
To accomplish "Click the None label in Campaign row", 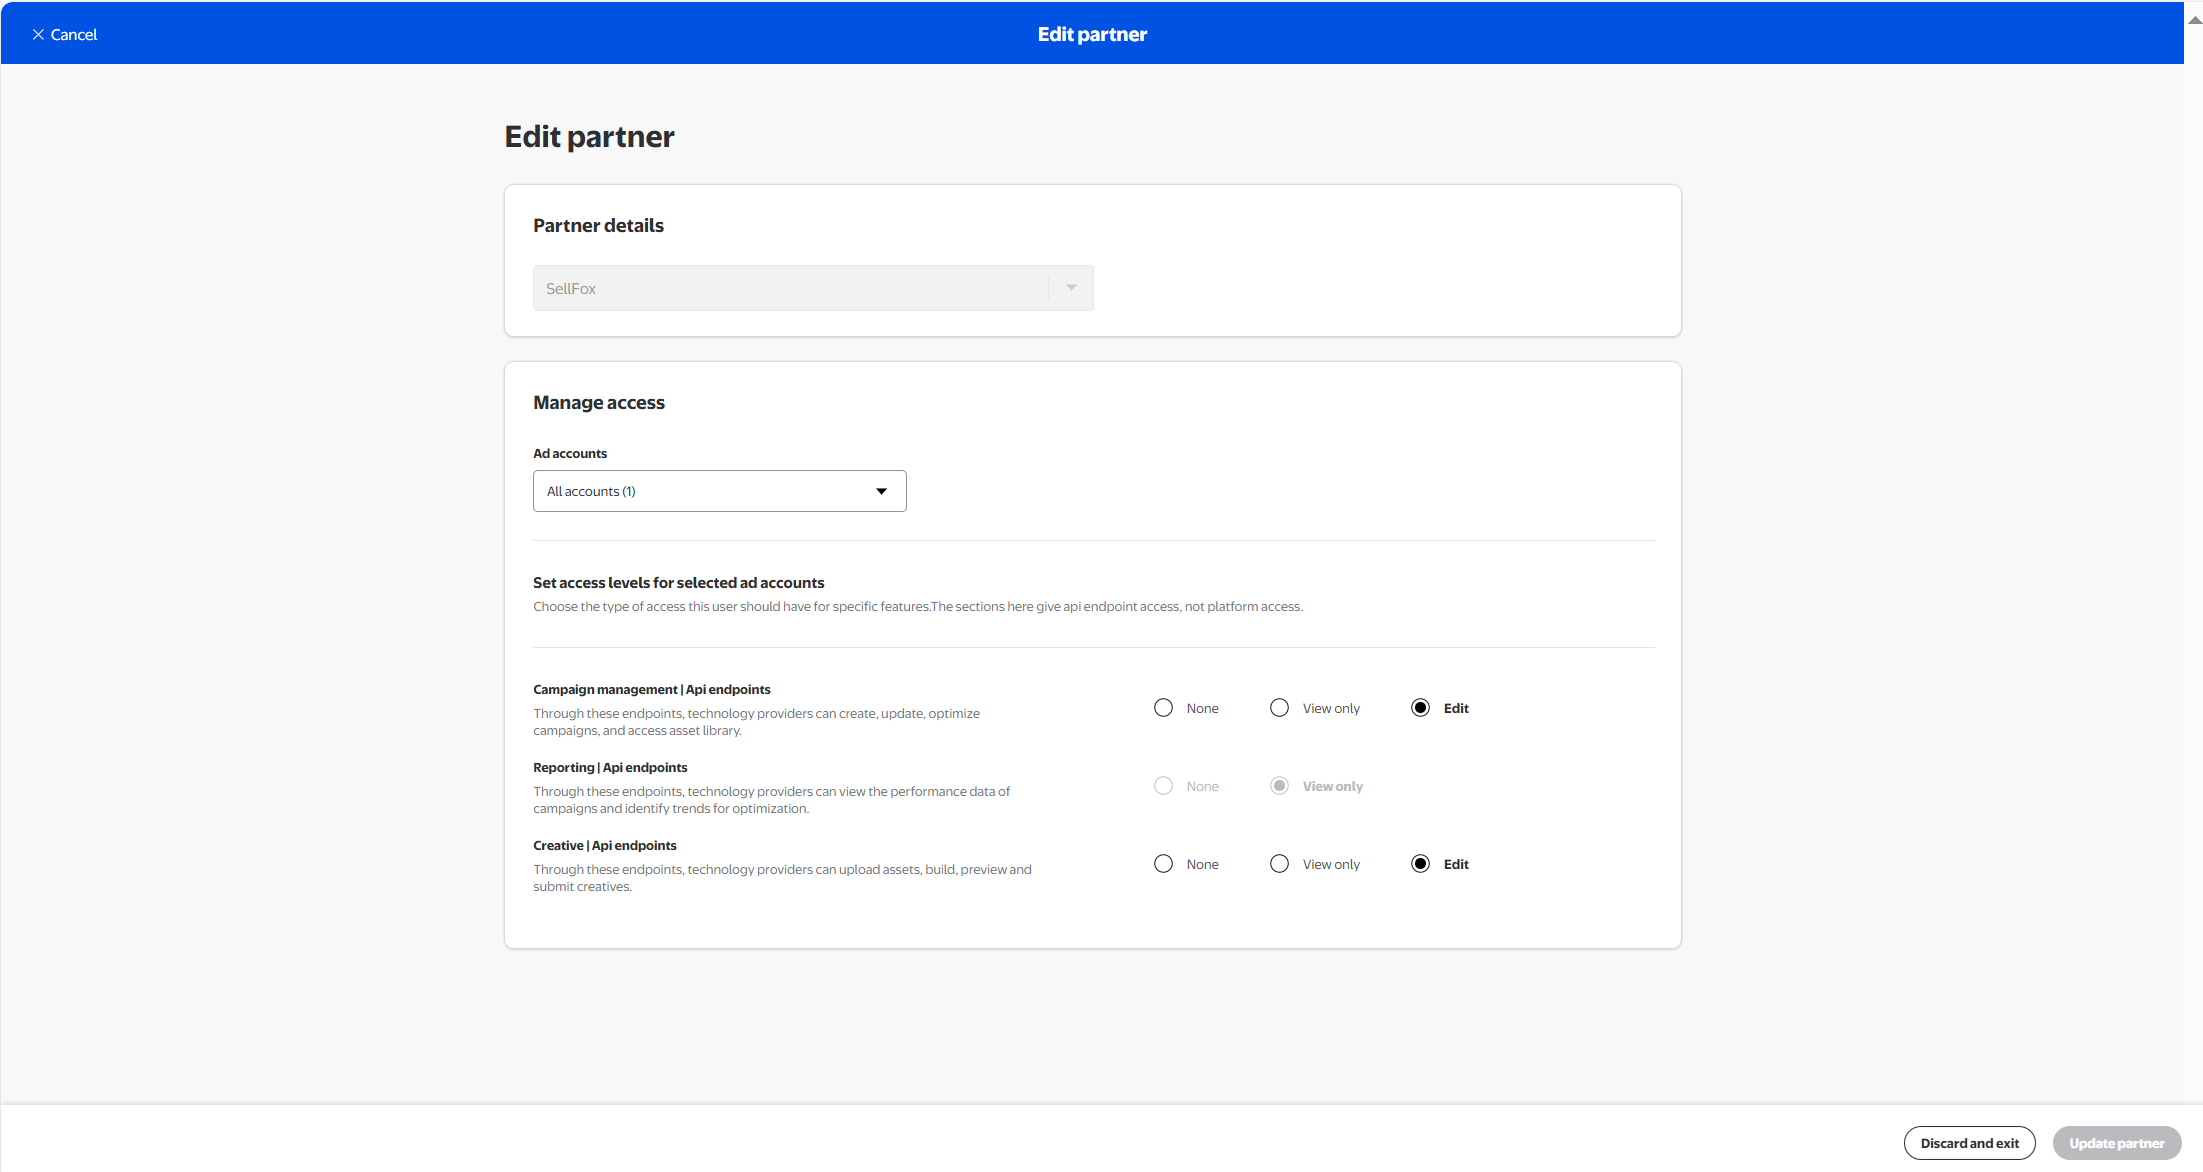I will click(1202, 708).
